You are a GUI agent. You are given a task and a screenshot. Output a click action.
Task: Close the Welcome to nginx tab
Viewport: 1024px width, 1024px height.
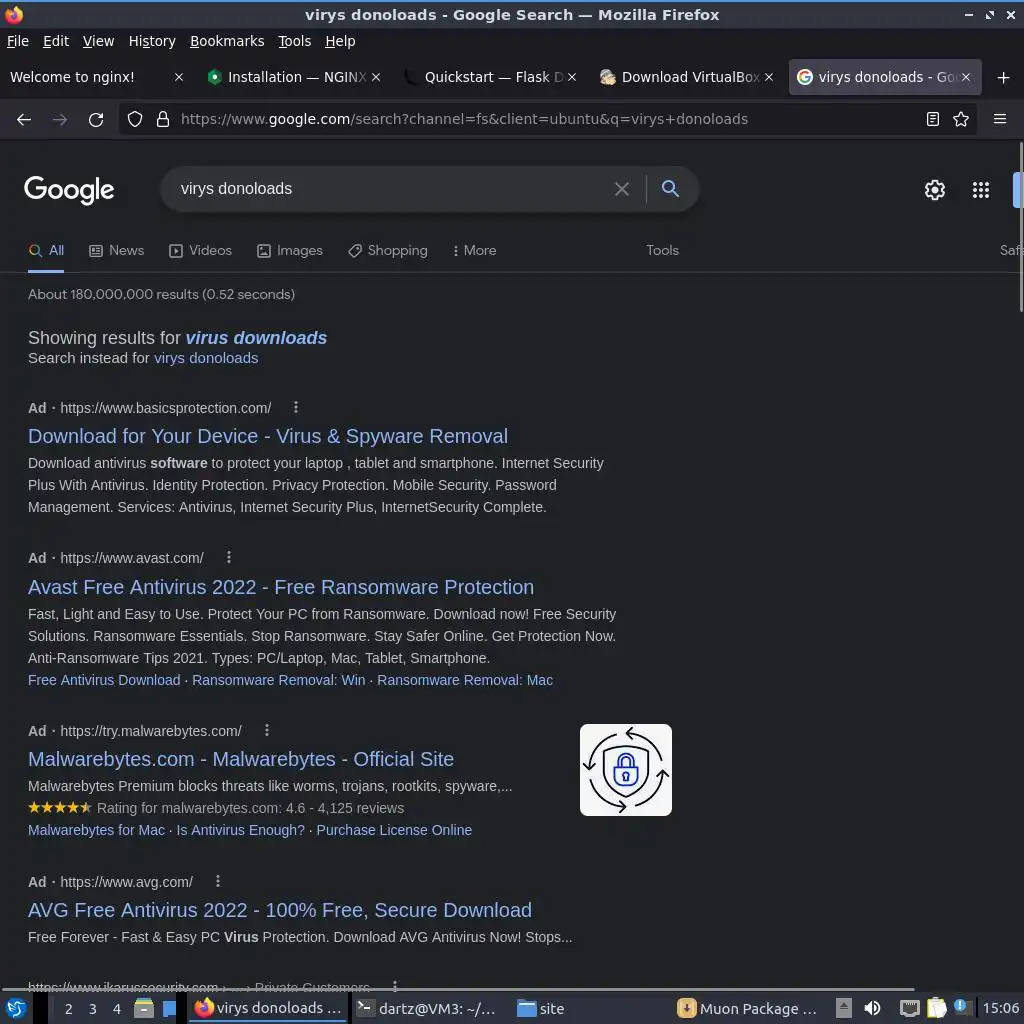(x=179, y=77)
